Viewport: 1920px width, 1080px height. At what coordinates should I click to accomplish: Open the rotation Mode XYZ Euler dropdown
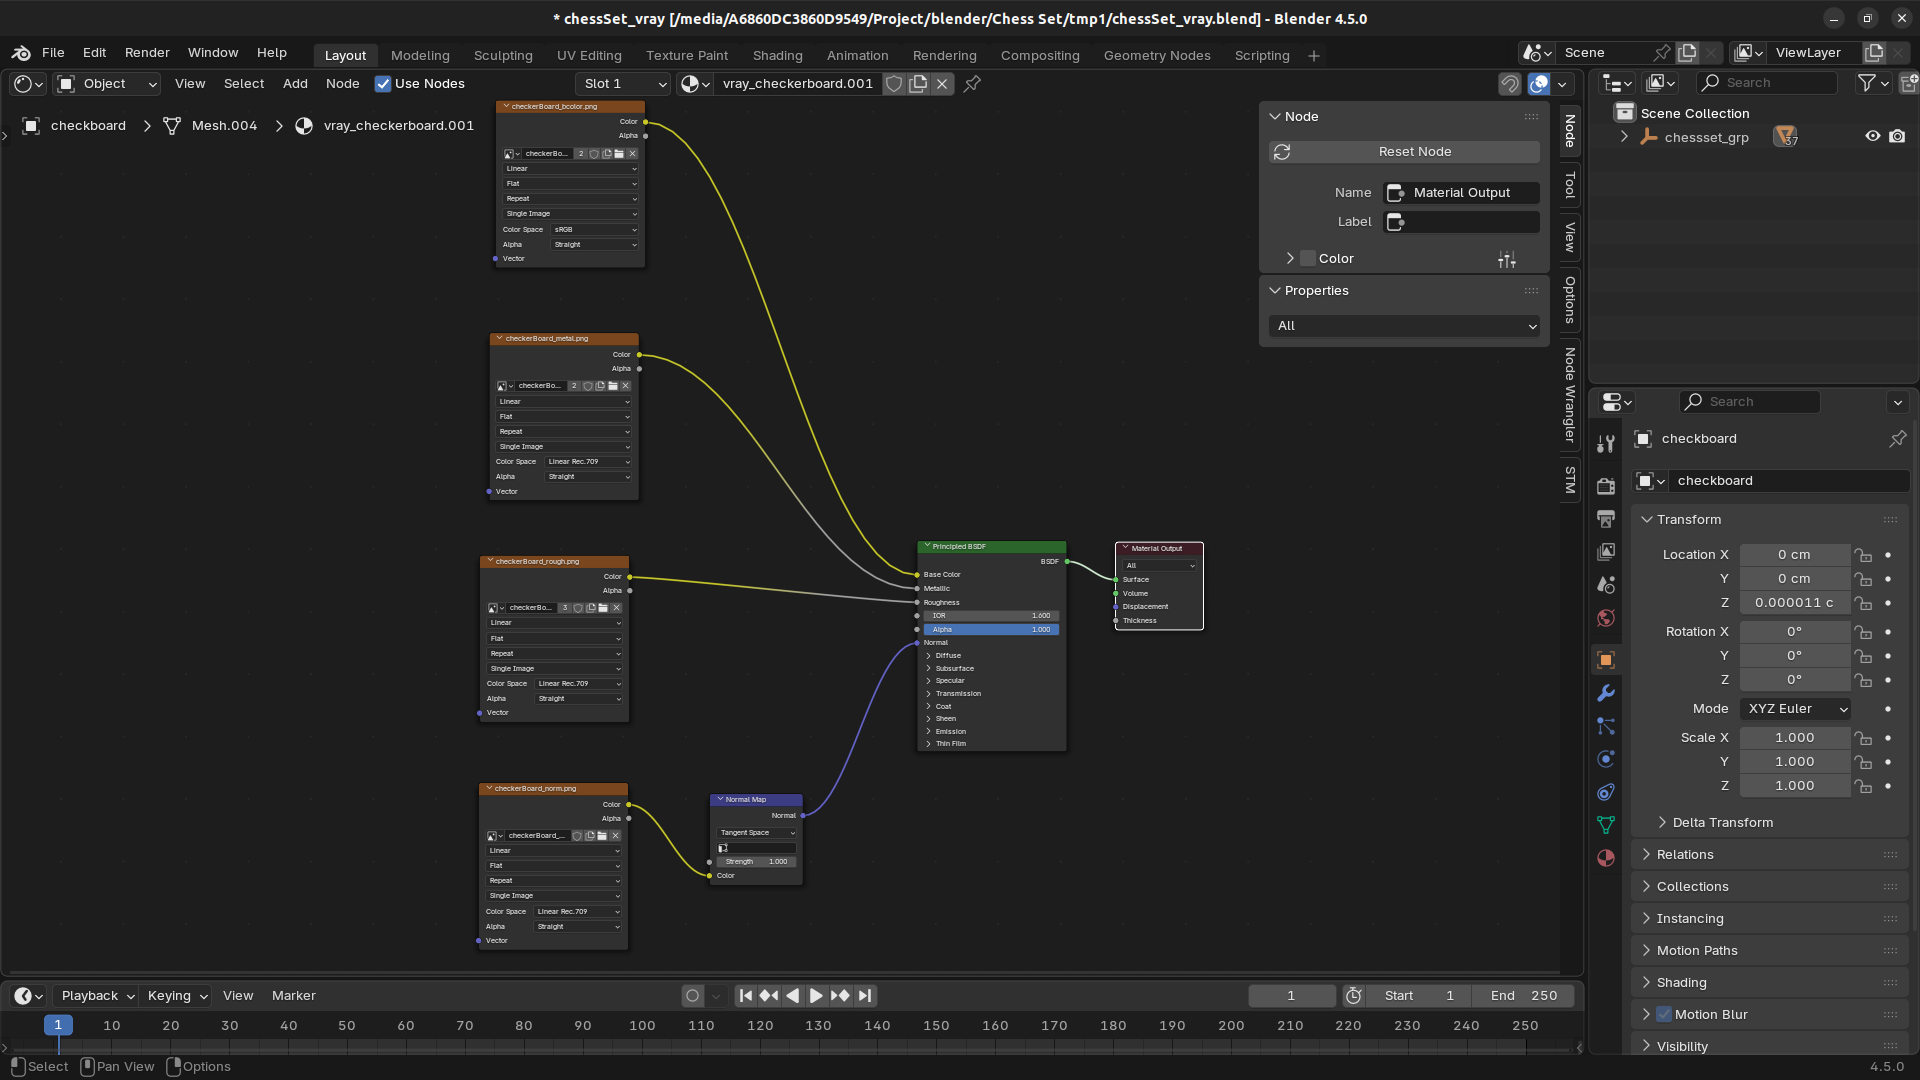(x=1796, y=709)
